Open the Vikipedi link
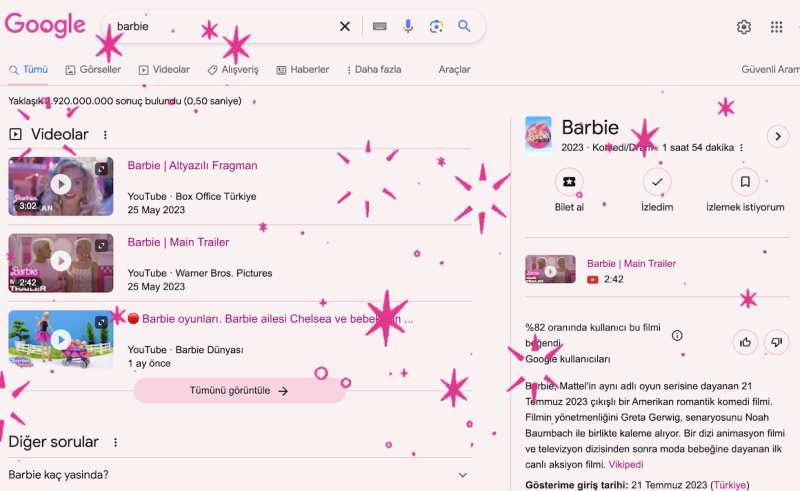The image size is (800, 491). [626, 464]
